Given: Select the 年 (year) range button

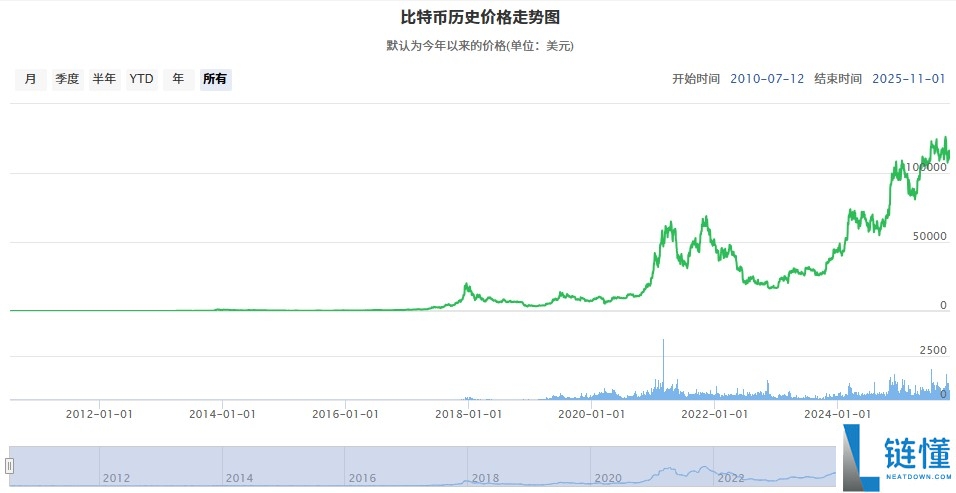Looking at the screenshot, I should pyautogui.click(x=179, y=79).
